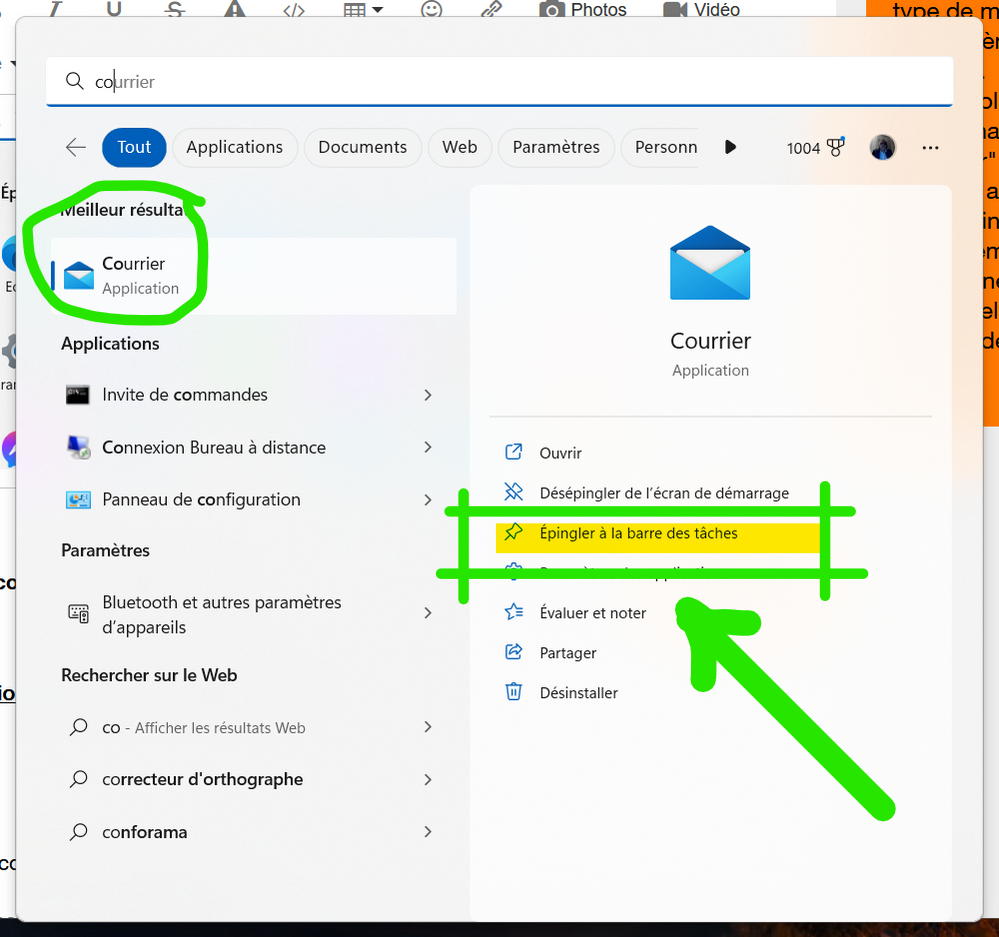
Task: Expand the conforama web suggestion
Action: pyautogui.click(x=428, y=832)
